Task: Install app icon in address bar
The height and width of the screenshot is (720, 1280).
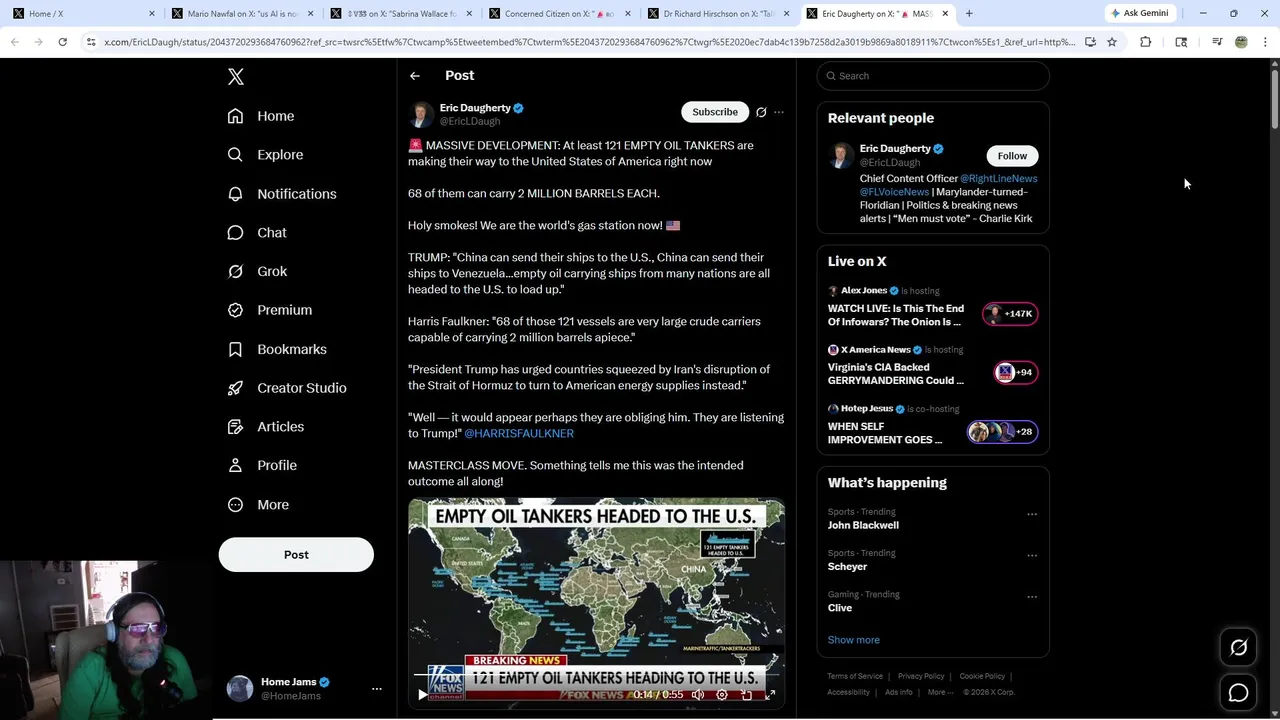Action: tap(1090, 42)
